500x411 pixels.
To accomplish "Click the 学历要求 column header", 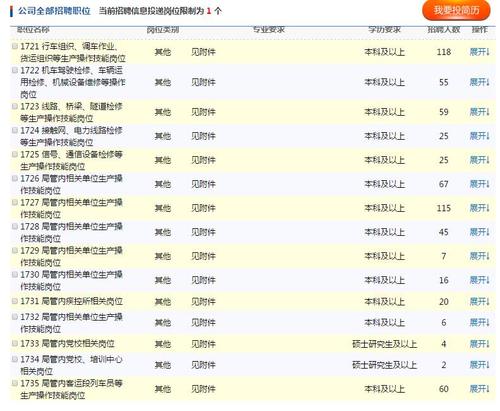I will point(384,30).
